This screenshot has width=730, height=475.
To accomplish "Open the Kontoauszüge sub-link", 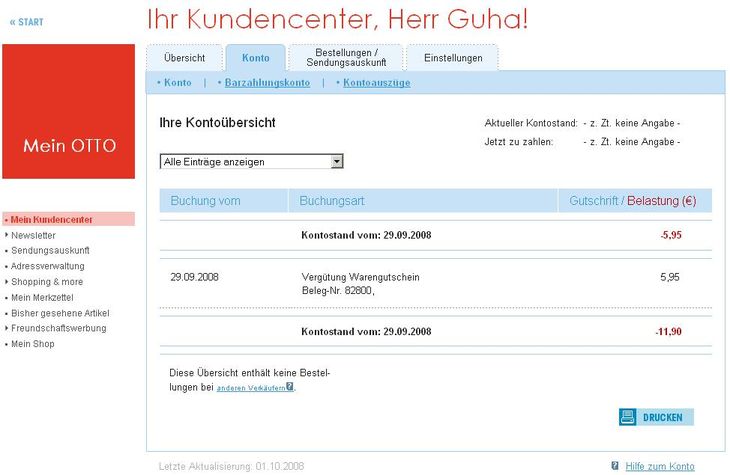I will (376, 83).
